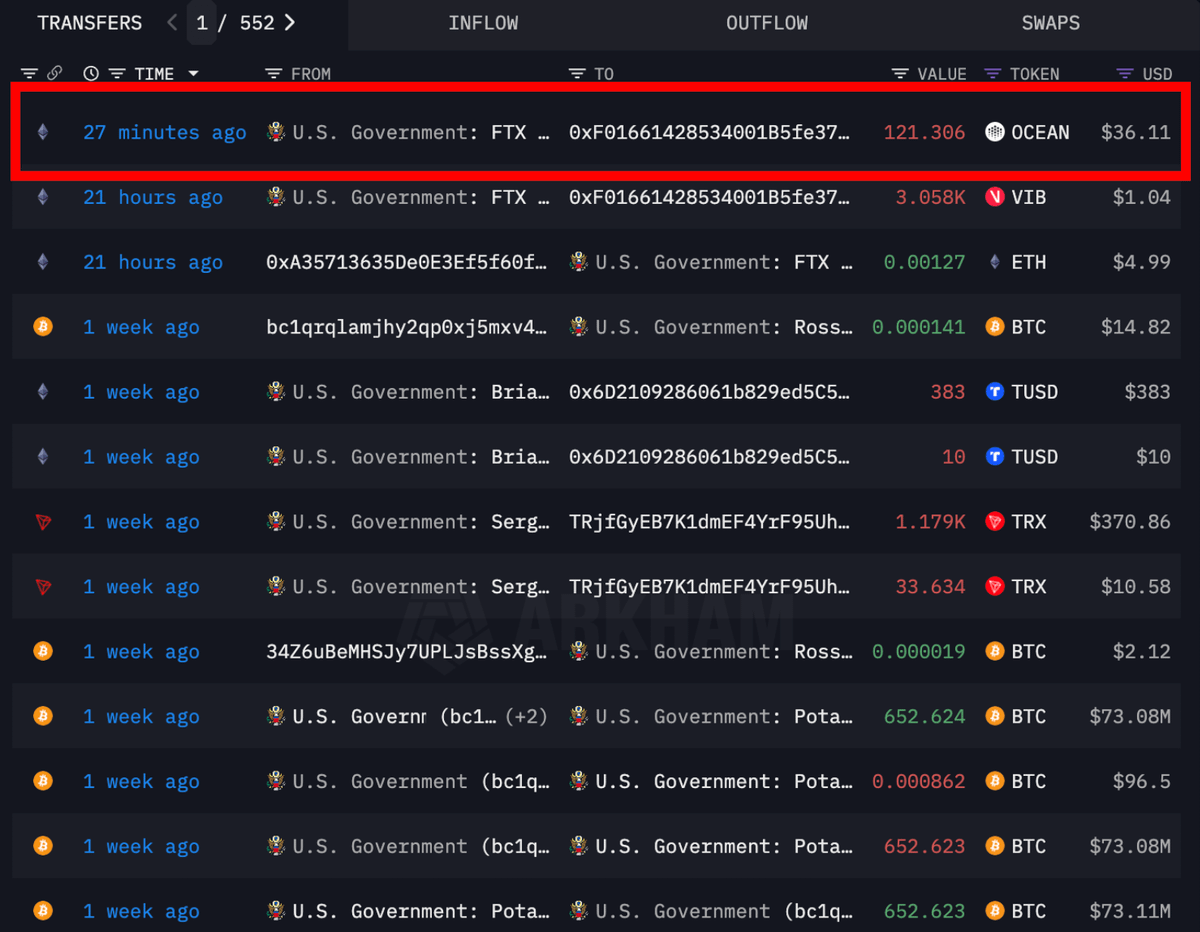1200x932 pixels.
Task: Click the OCEAN token icon
Action: (x=994, y=132)
